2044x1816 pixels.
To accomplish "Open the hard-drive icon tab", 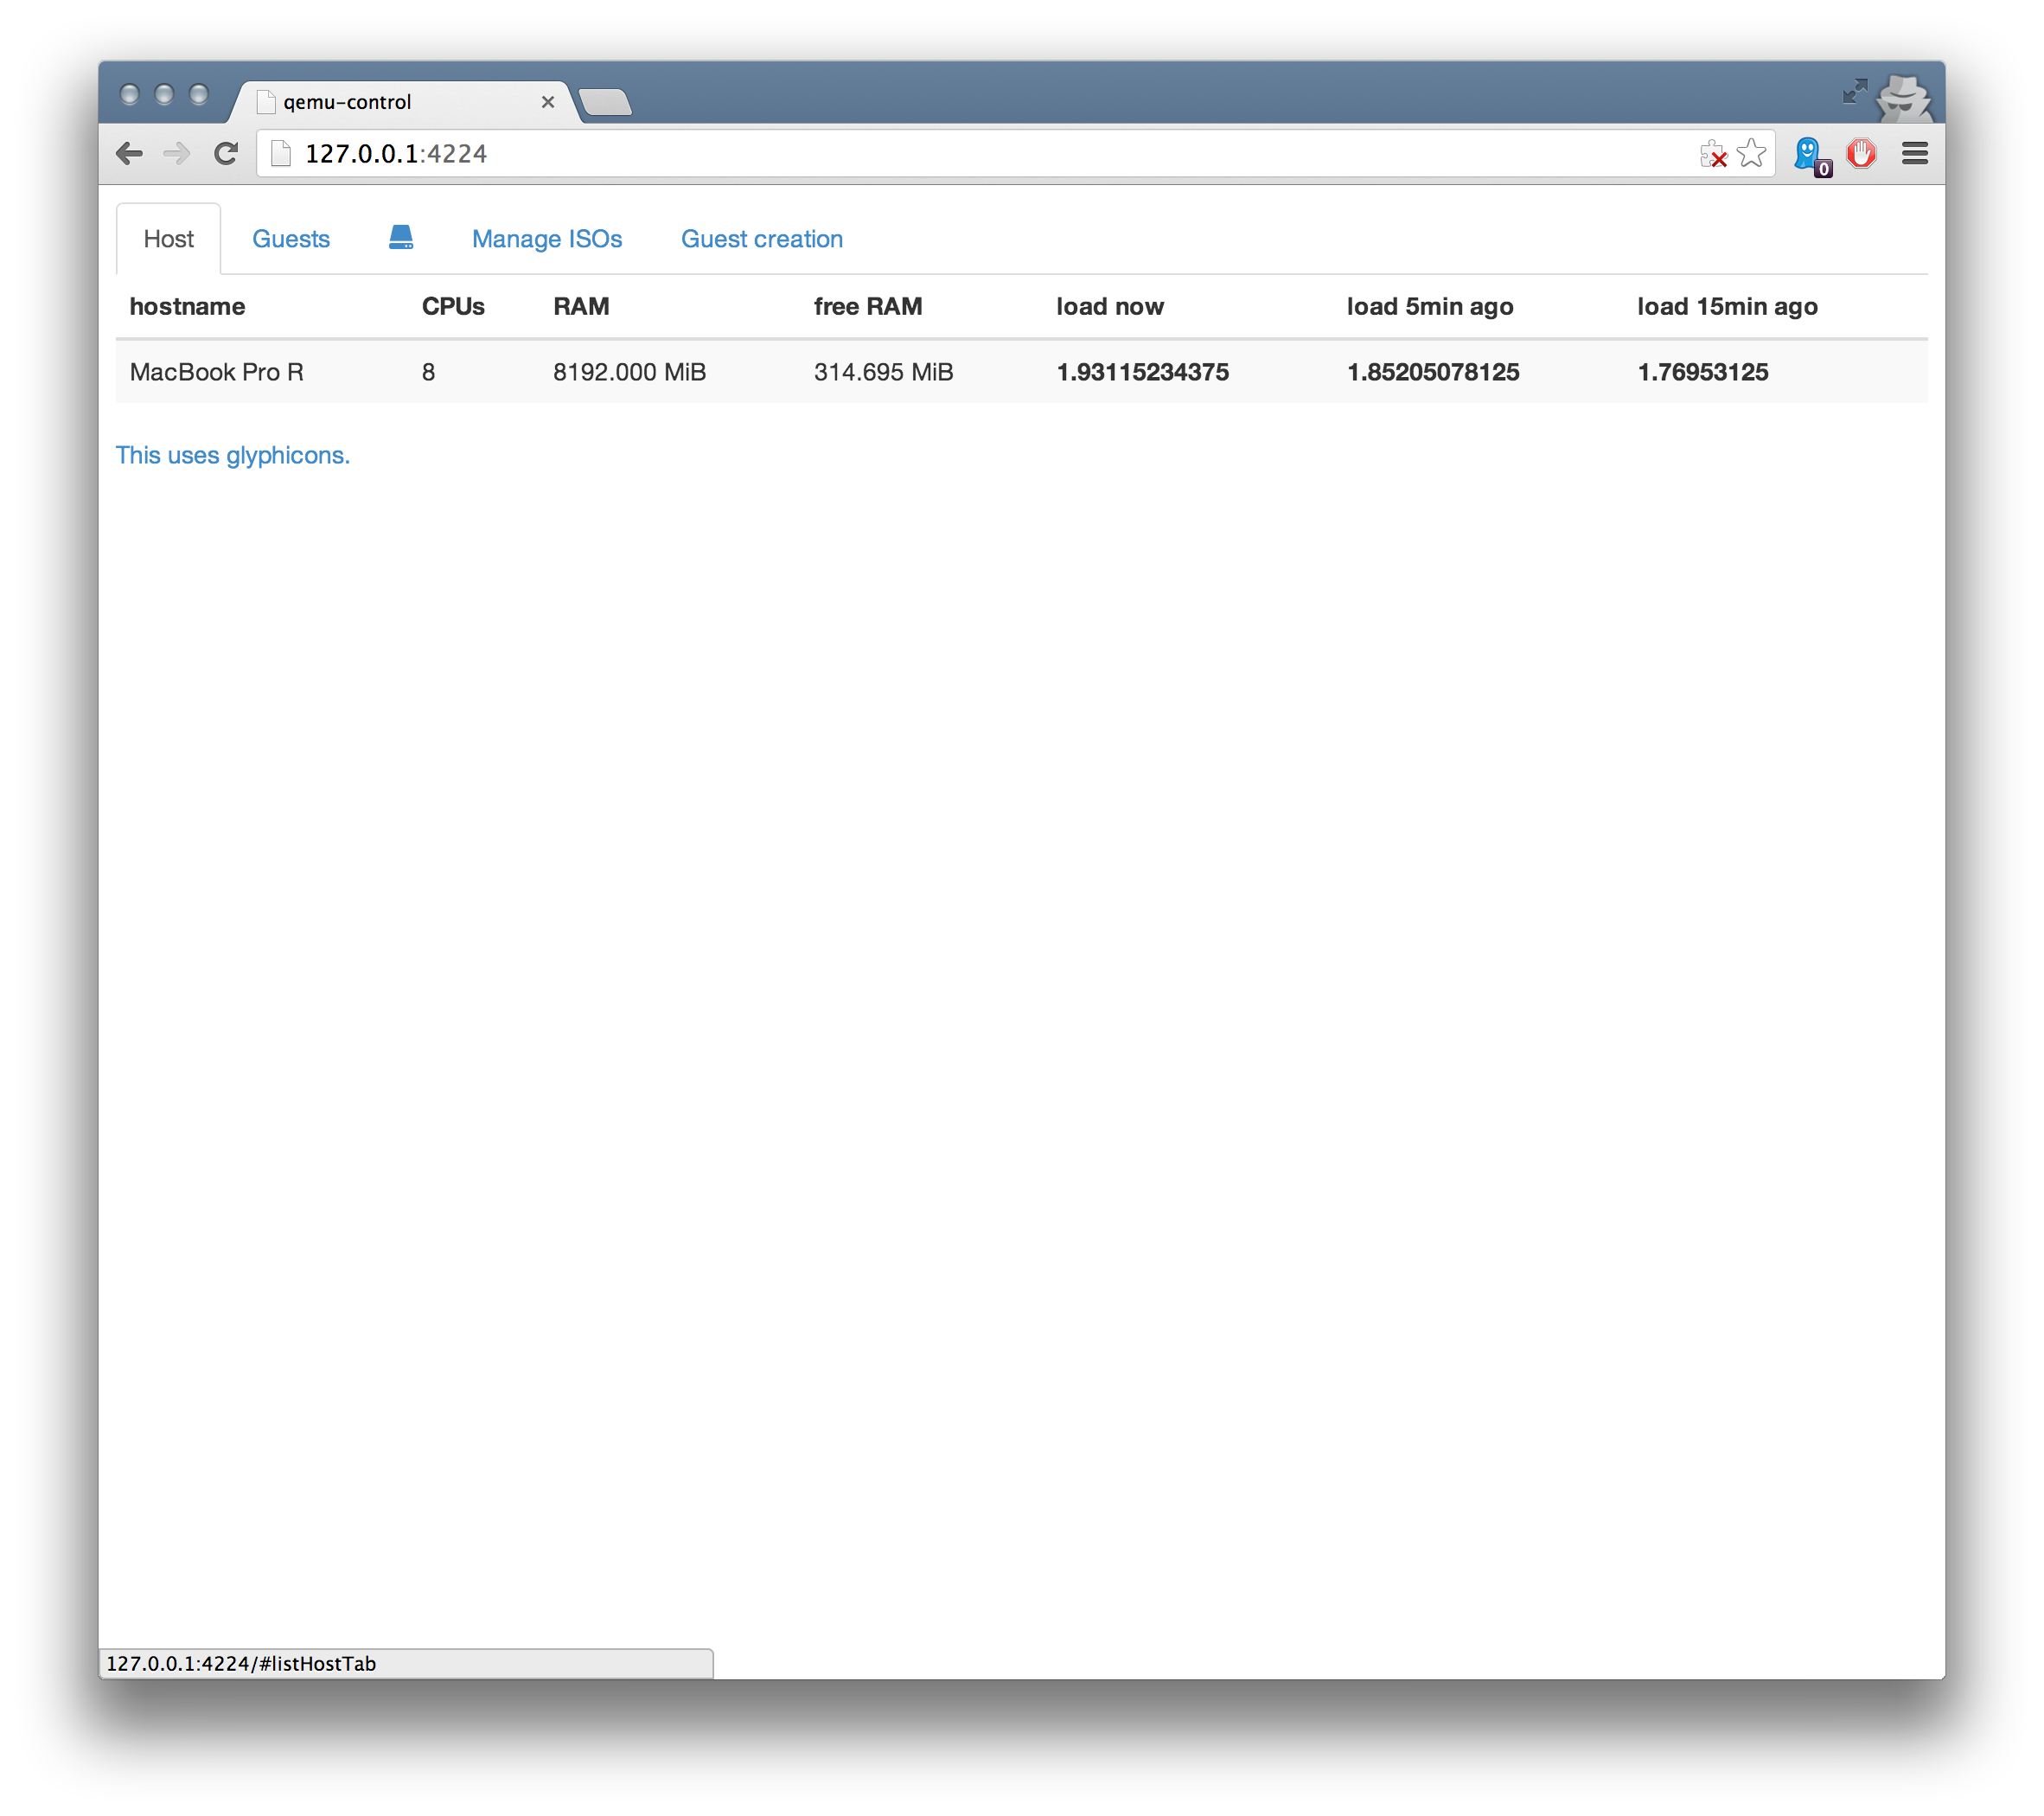I will pyautogui.click(x=401, y=238).
